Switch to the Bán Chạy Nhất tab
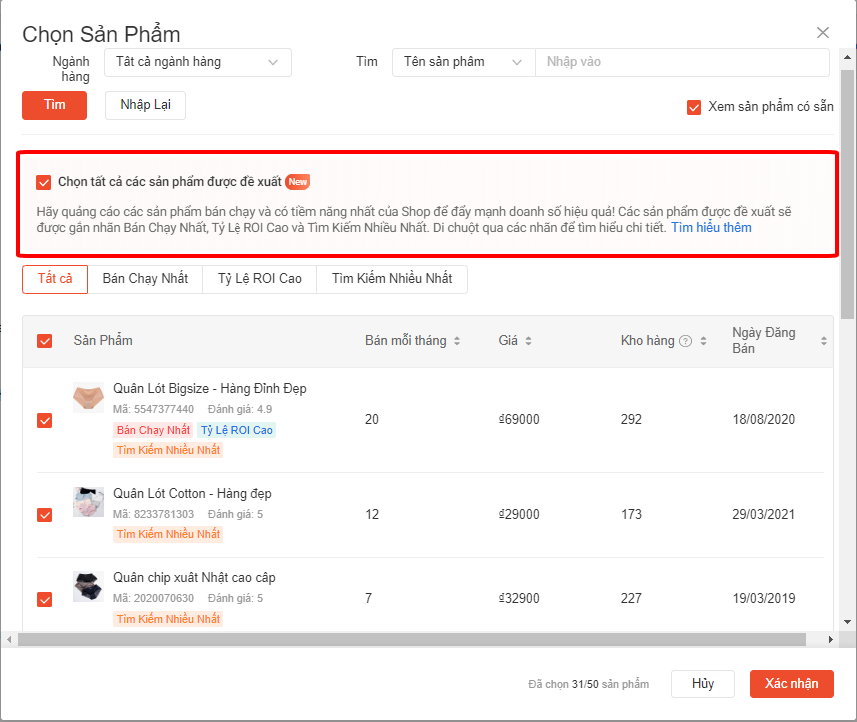The height and width of the screenshot is (722, 857). (x=145, y=279)
